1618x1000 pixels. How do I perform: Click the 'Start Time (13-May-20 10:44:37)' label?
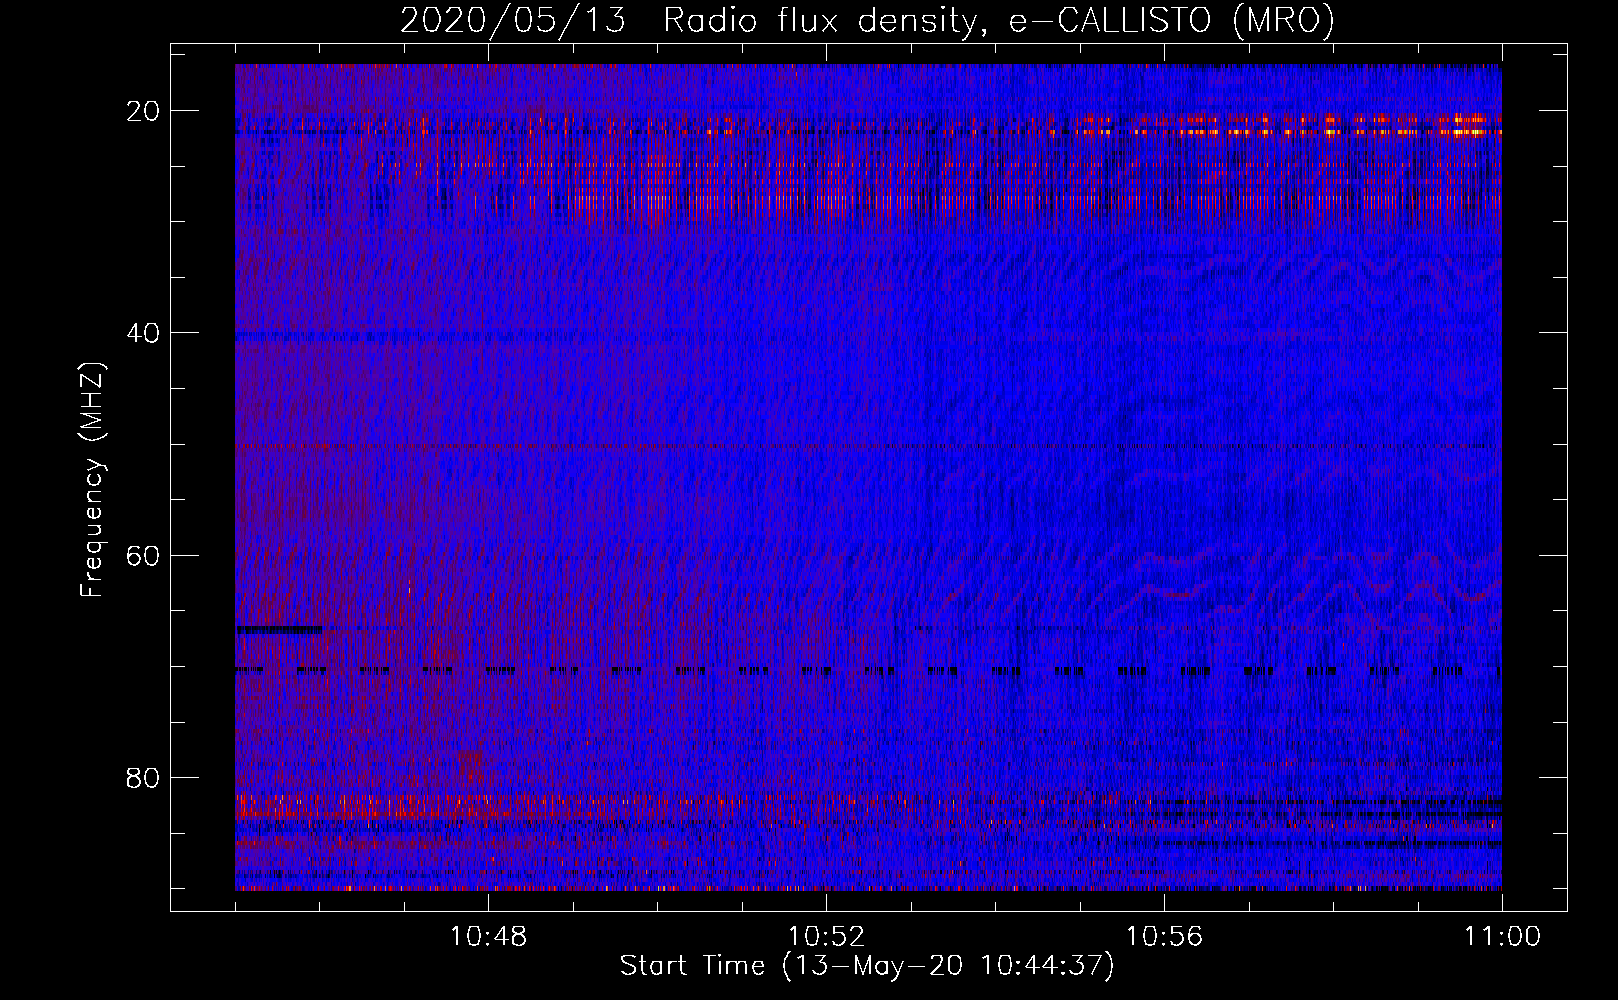867,966
